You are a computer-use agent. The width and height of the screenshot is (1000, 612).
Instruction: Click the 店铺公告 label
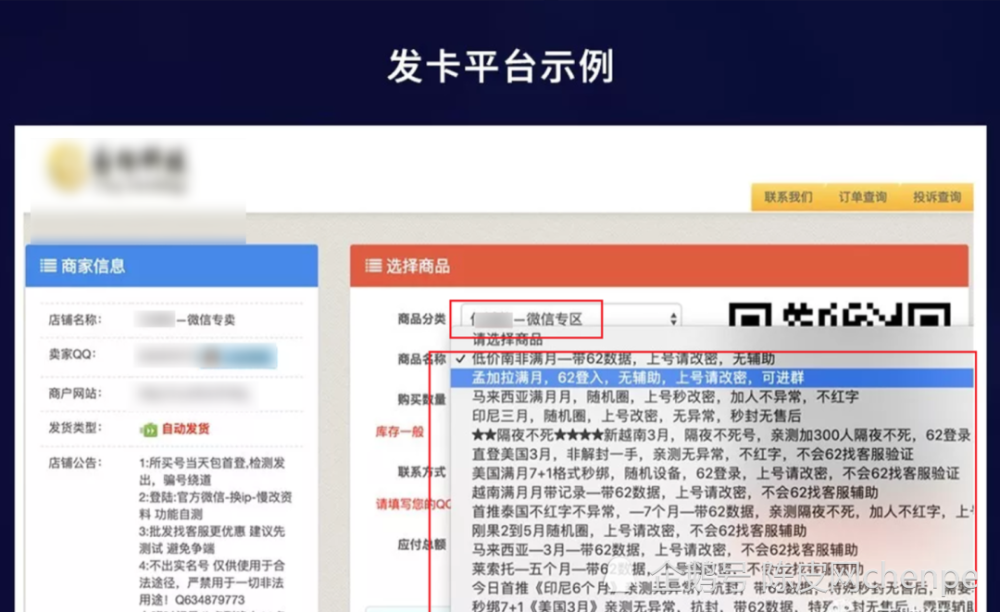[x=75, y=463]
